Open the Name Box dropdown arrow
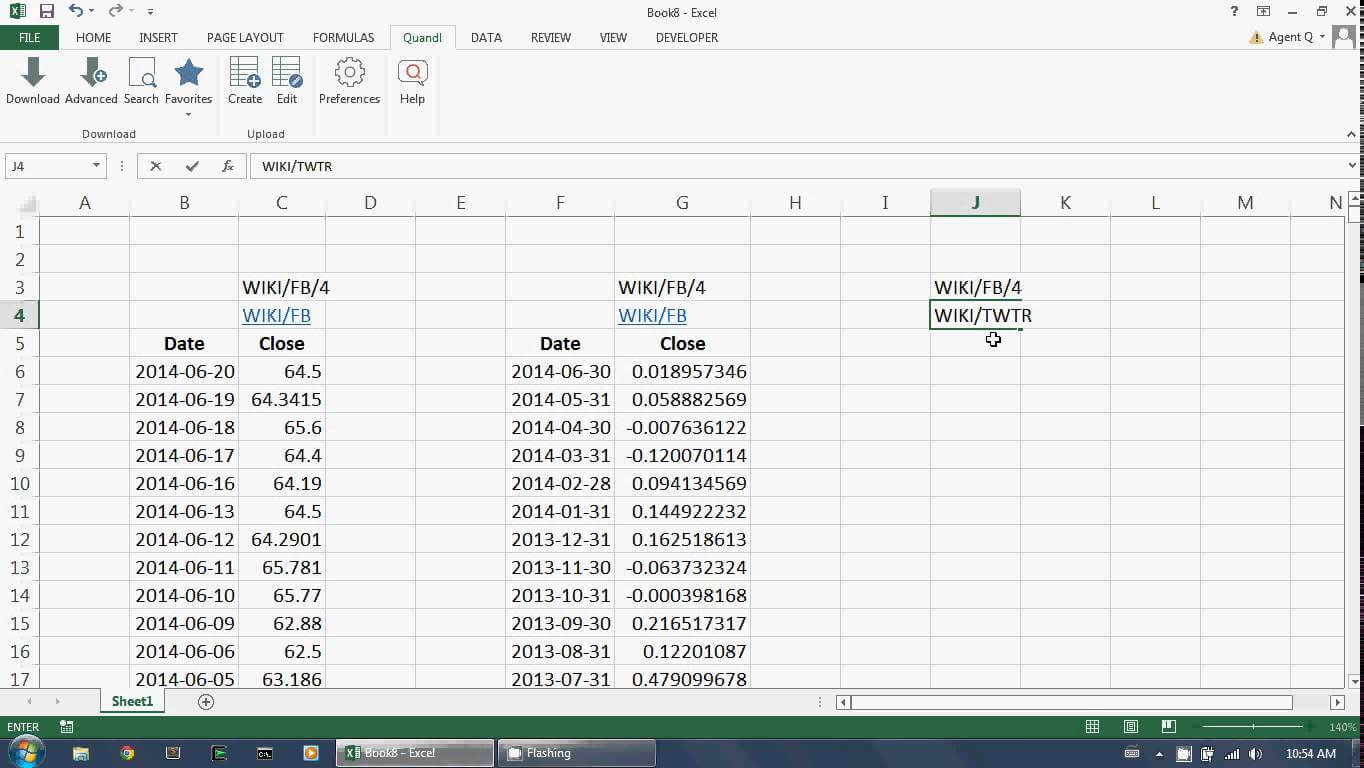The image size is (1364, 768). pos(96,166)
